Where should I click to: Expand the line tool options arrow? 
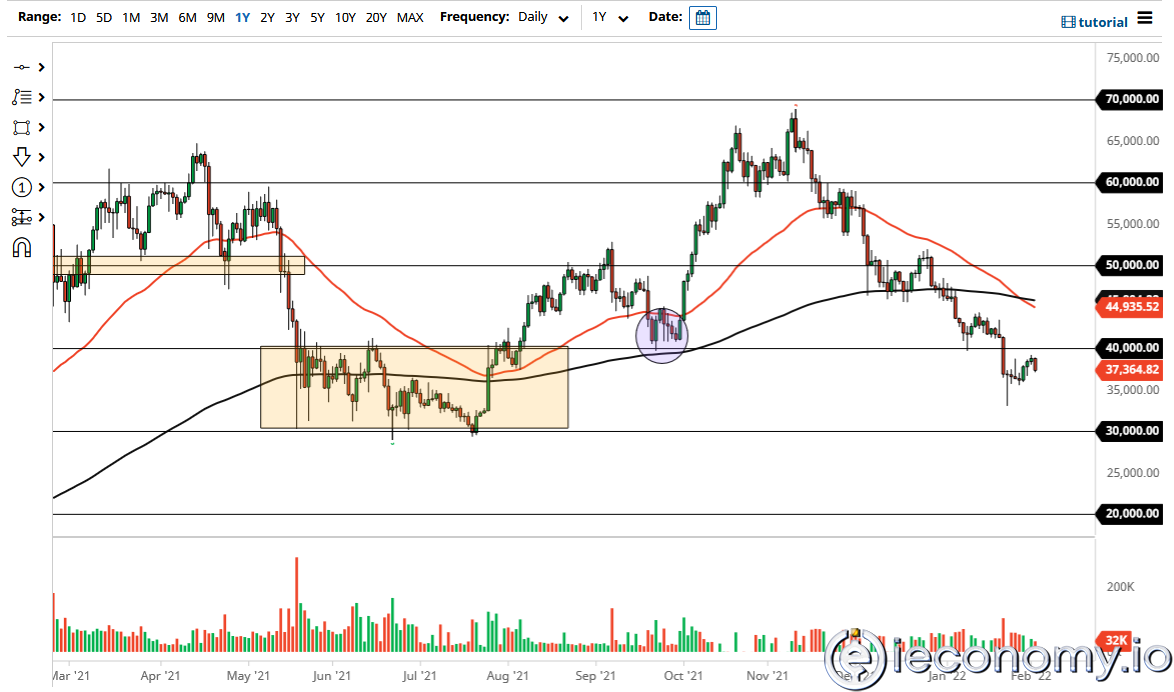[x=42, y=67]
